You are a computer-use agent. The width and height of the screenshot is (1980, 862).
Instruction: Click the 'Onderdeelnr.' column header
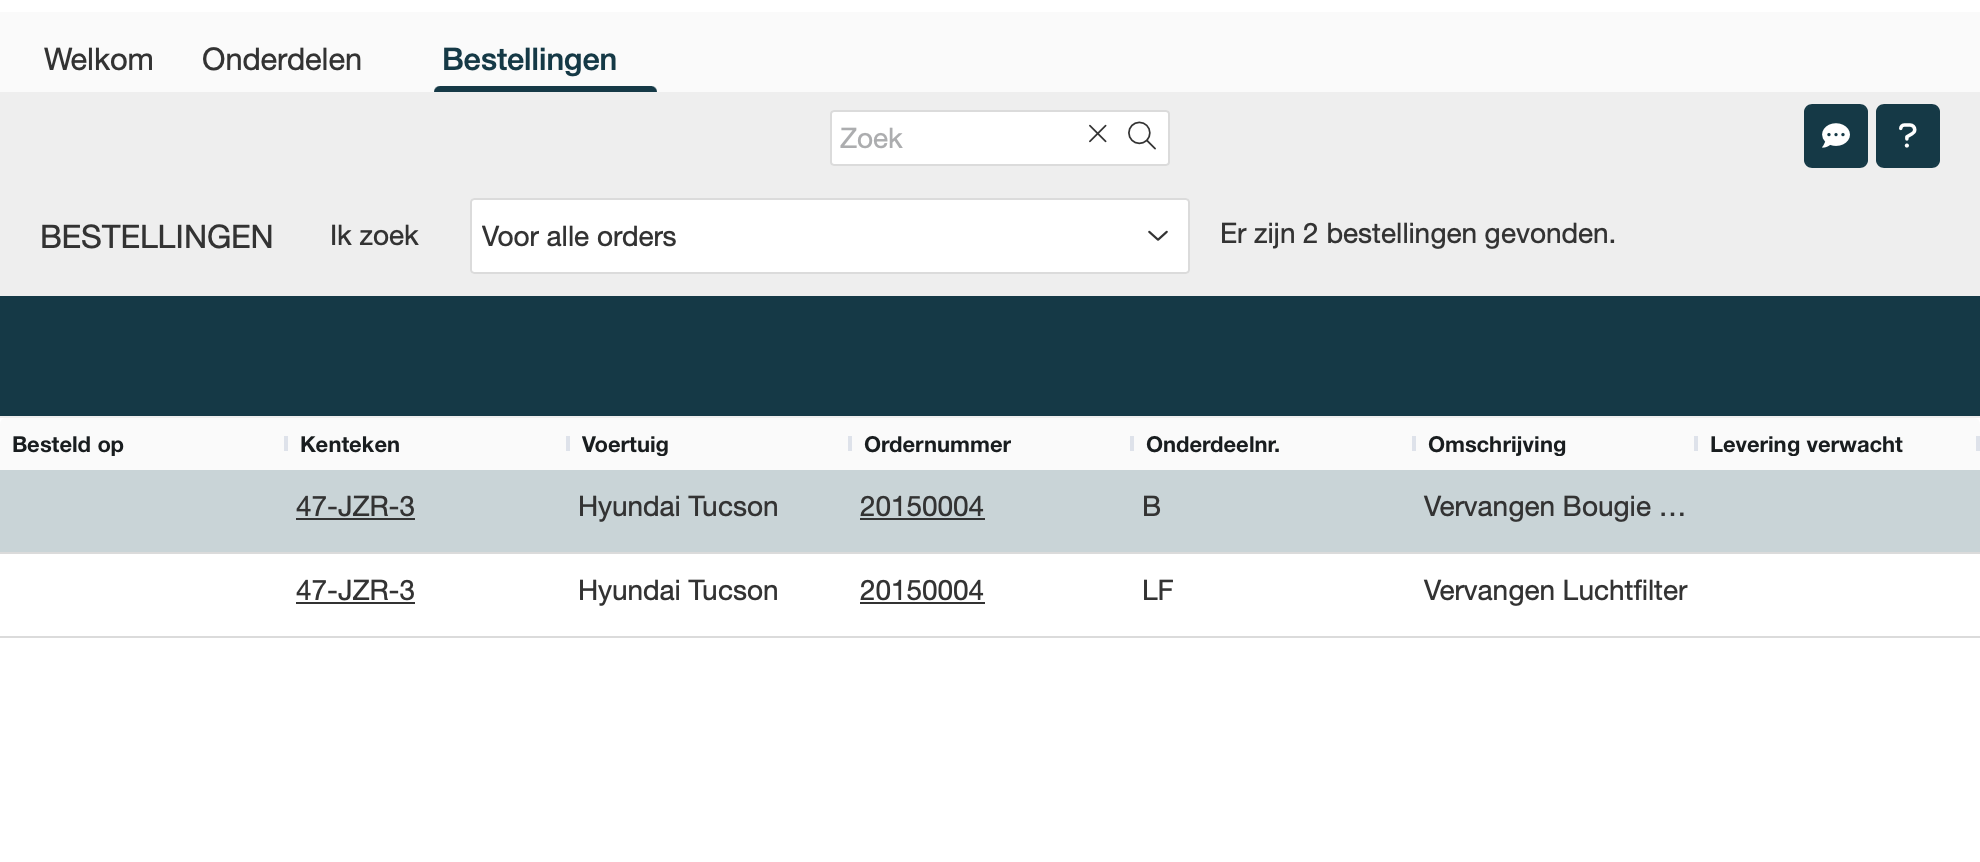pyautogui.click(x=1212, y=445)
